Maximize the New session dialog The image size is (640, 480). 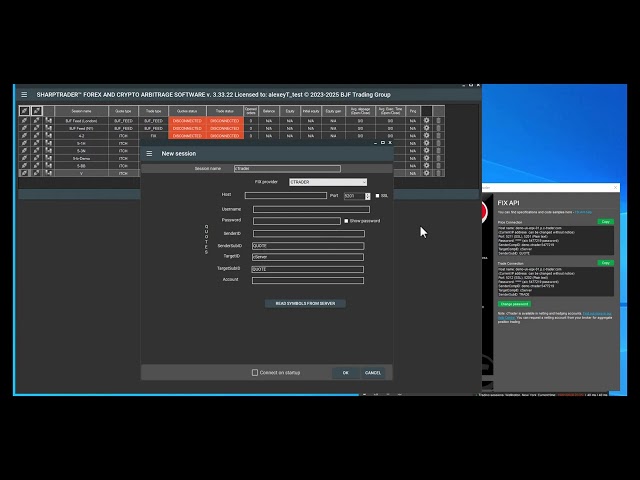382,142
